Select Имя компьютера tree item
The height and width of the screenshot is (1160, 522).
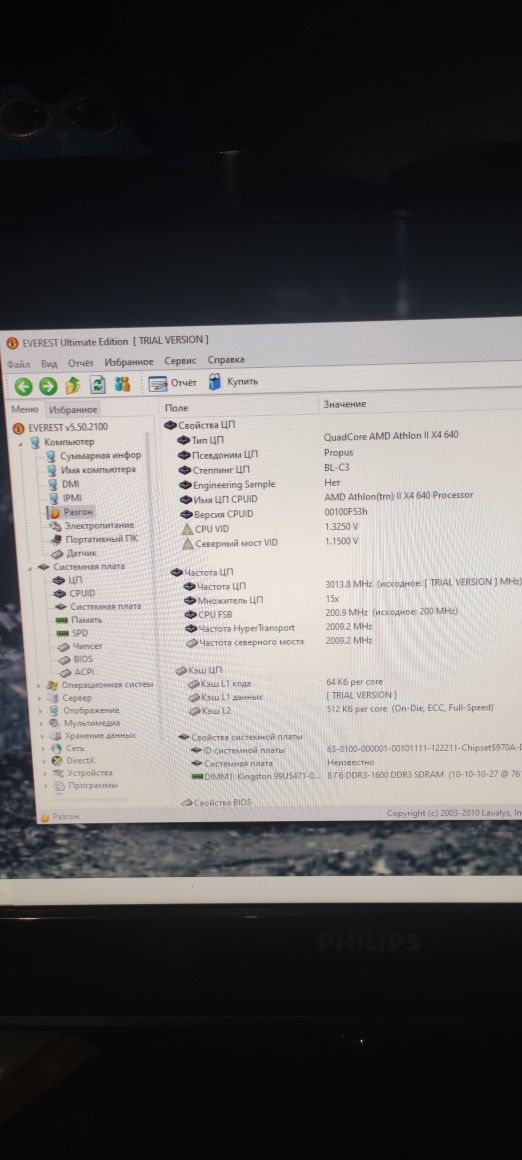click(91, 470)
